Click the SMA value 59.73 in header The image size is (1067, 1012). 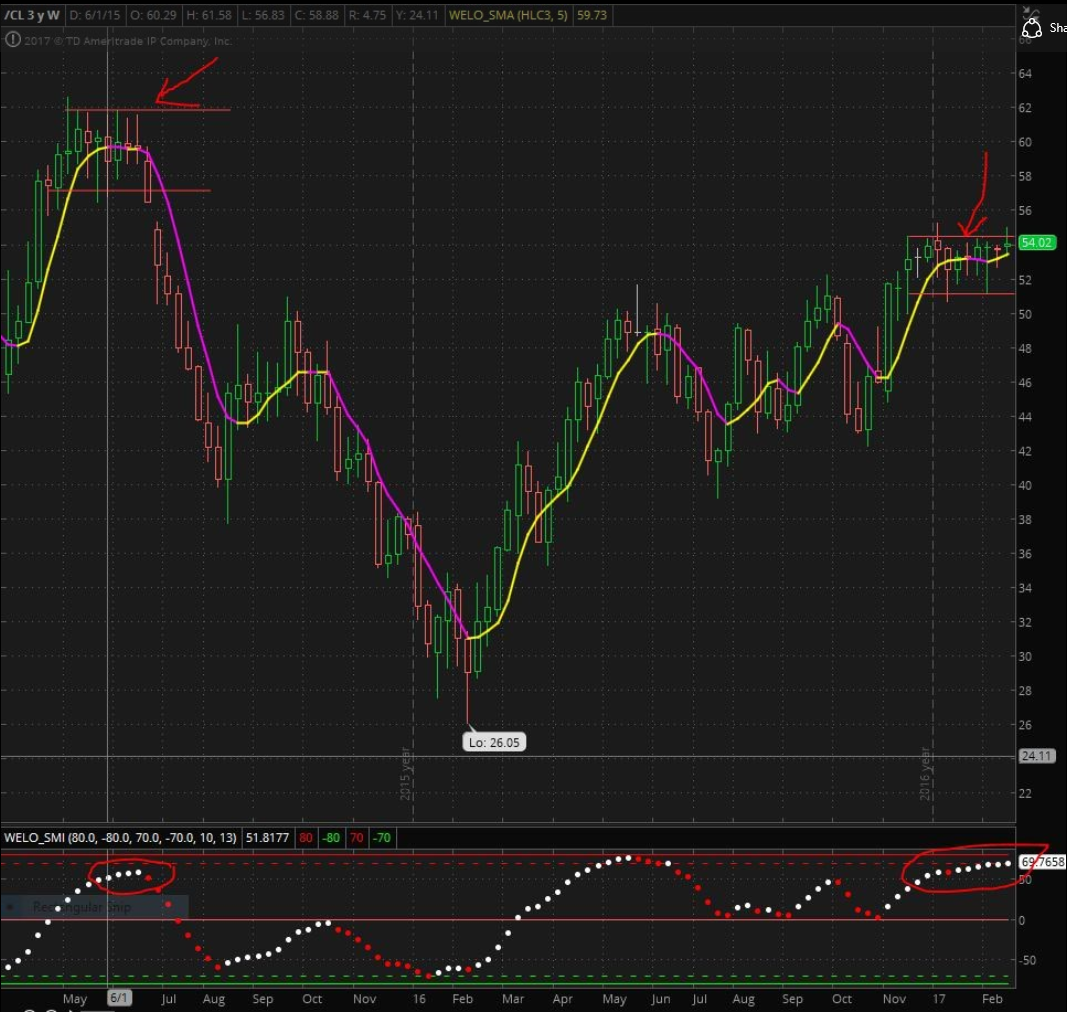pos(591,15)
